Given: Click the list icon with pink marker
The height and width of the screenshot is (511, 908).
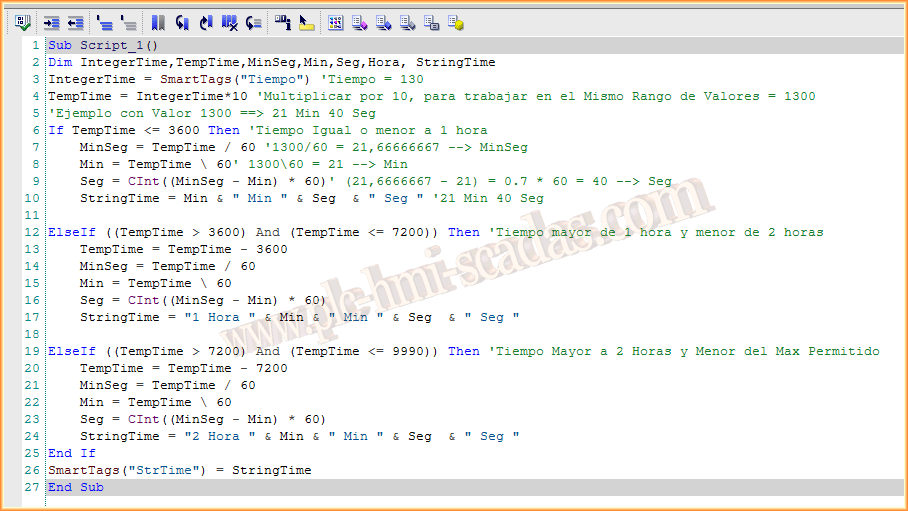Looking at the screenshot, I should (360, 21).
